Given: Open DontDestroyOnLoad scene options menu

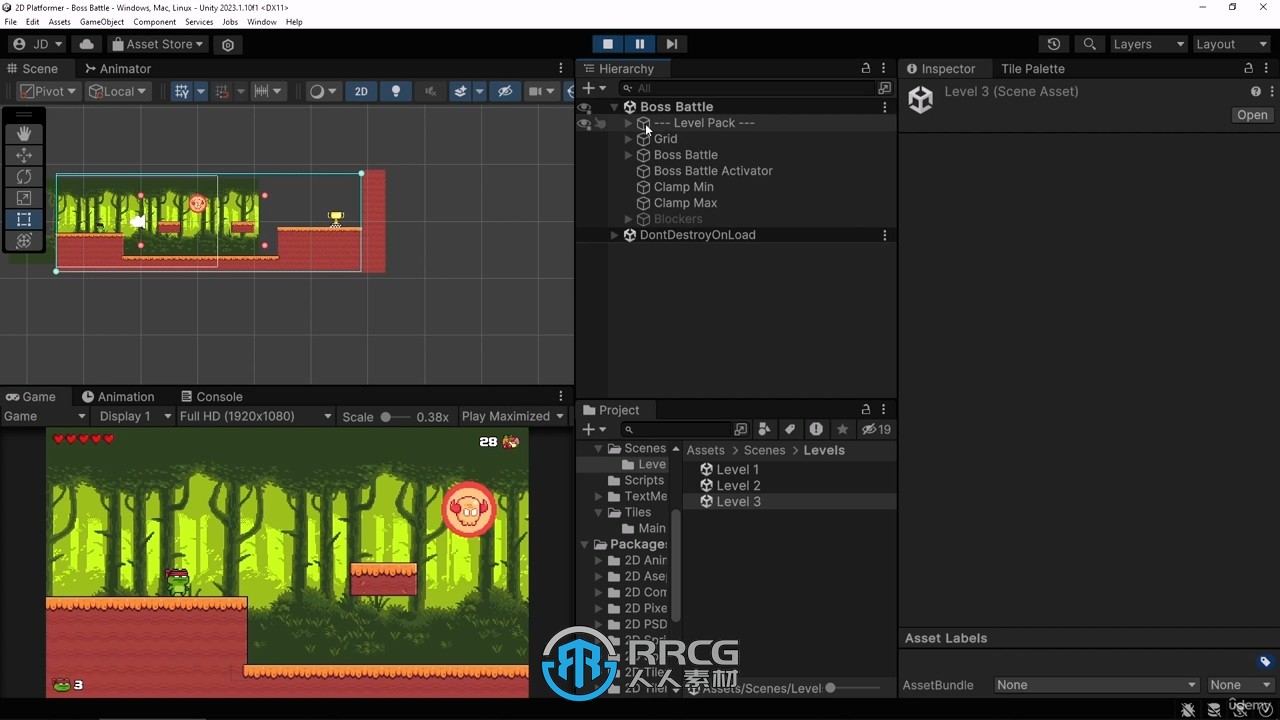Looking at the screenshot, I should click(884, 235).
